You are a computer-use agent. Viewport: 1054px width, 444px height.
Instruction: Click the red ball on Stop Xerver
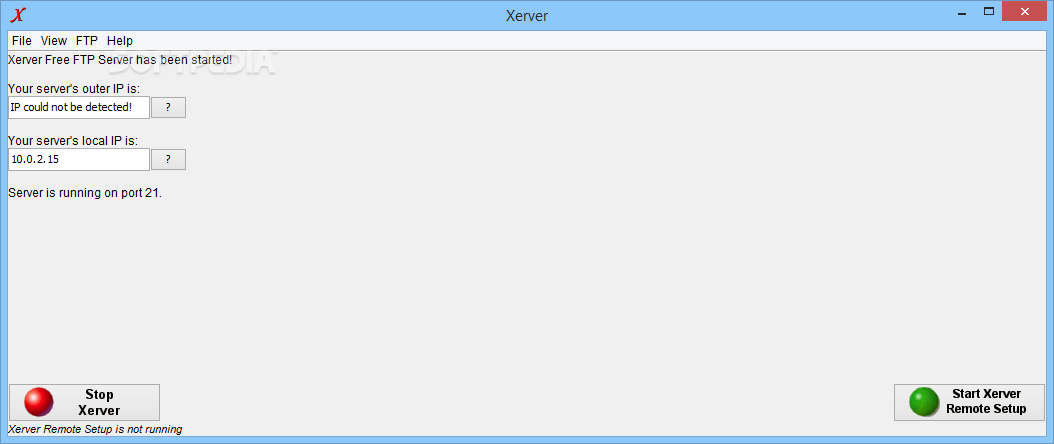click(38, 402)
